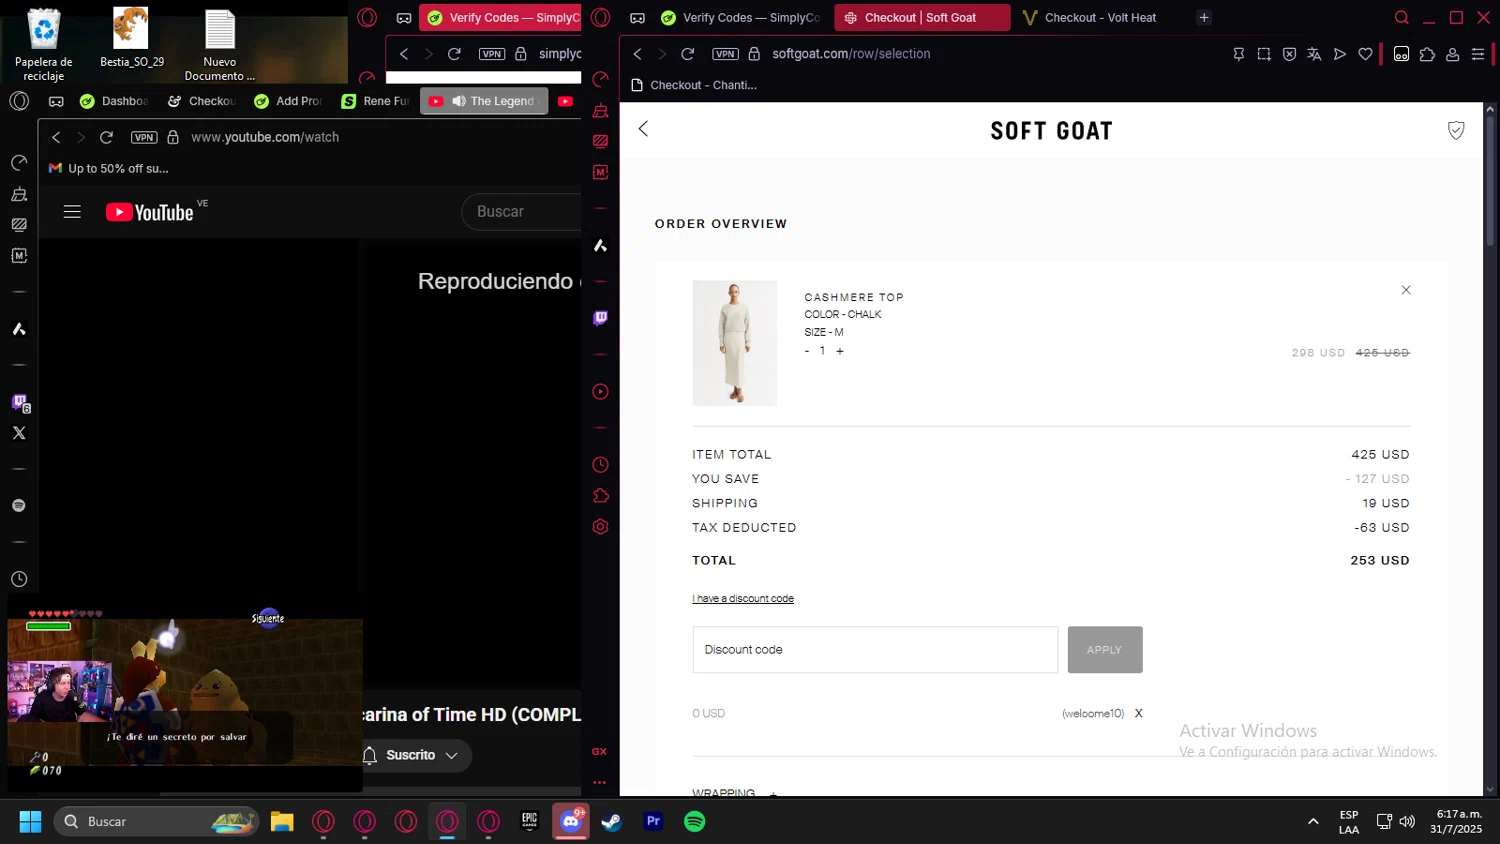The image size is (1500, 844).
Task: Reload the softgoat.com page
Action: (x=688, y=54)
